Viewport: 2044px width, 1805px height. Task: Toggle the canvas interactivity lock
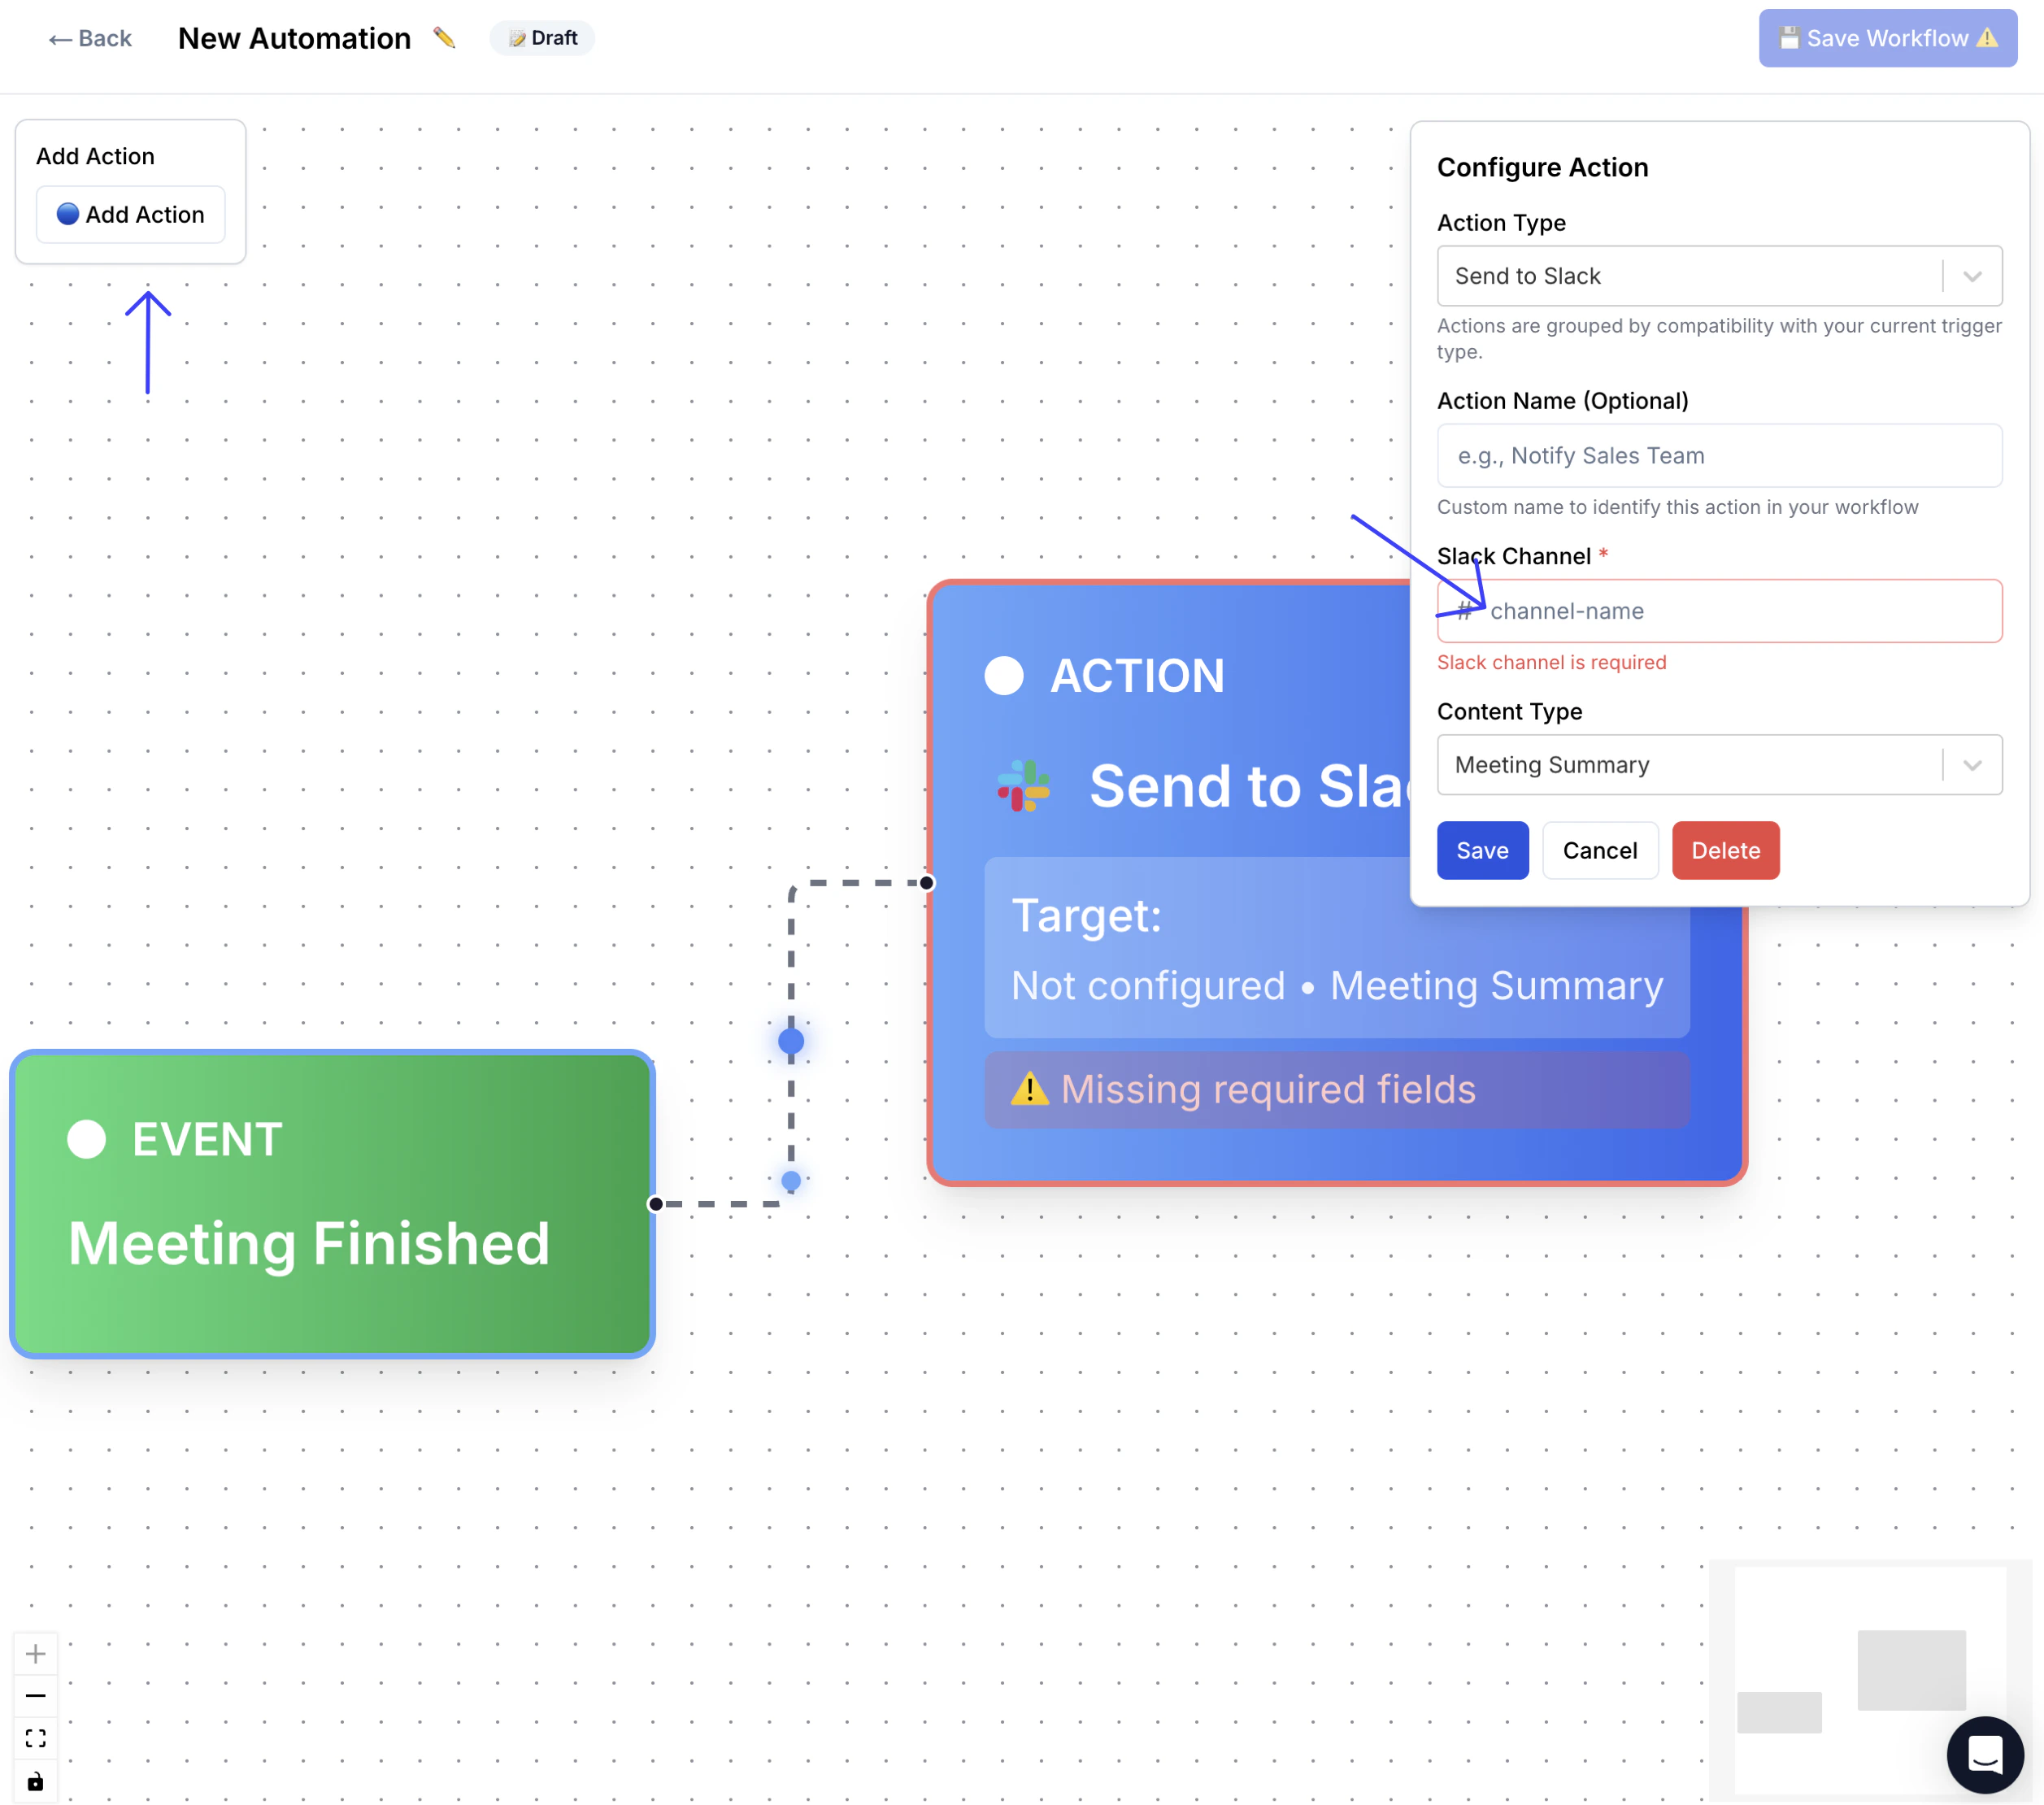coord(35,1782)
